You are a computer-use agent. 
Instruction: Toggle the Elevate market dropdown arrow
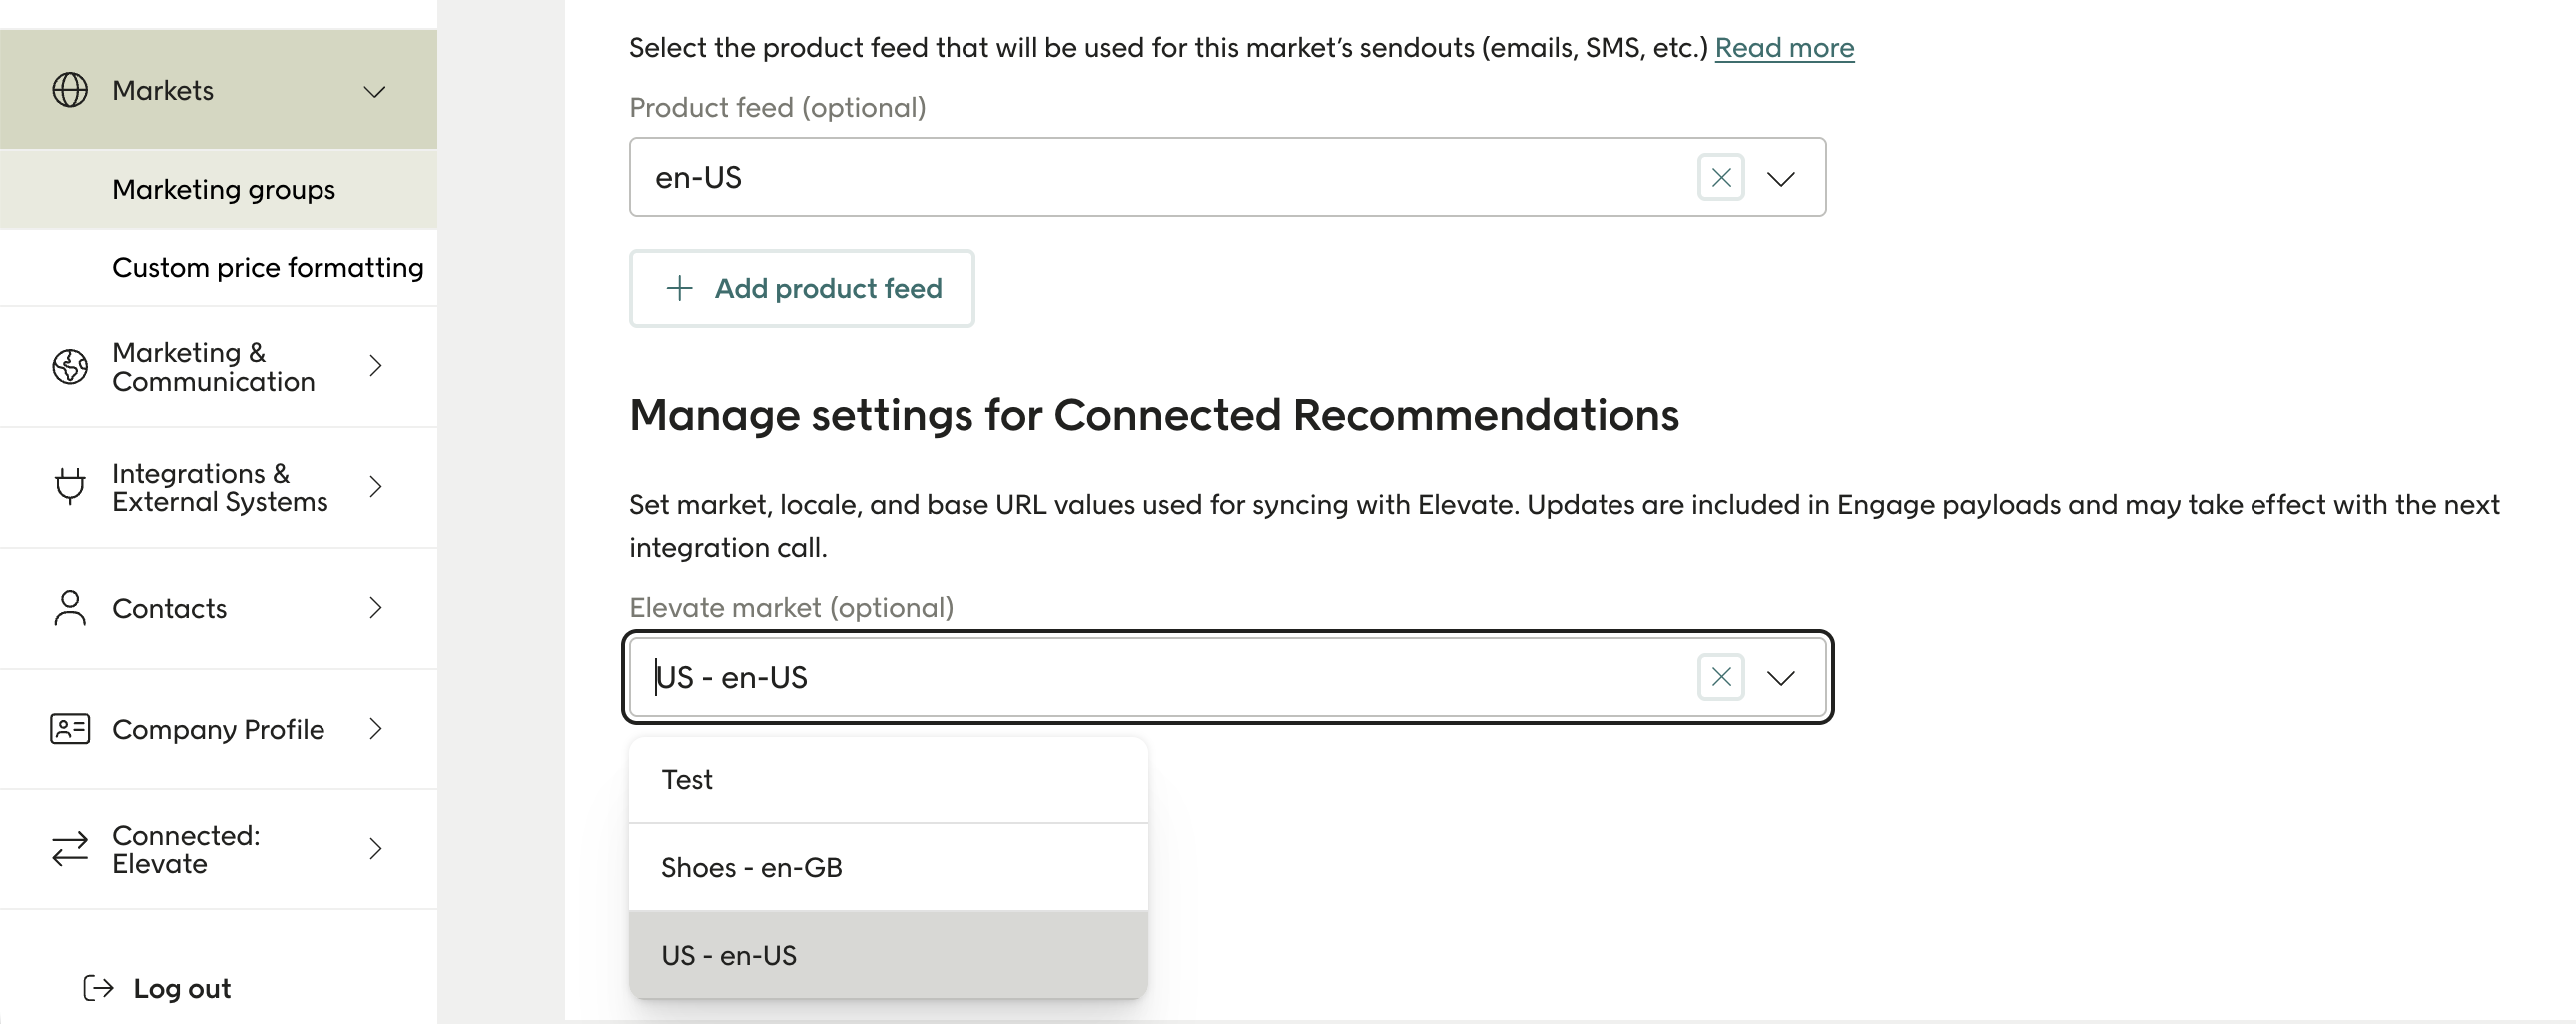(1780, 678)
